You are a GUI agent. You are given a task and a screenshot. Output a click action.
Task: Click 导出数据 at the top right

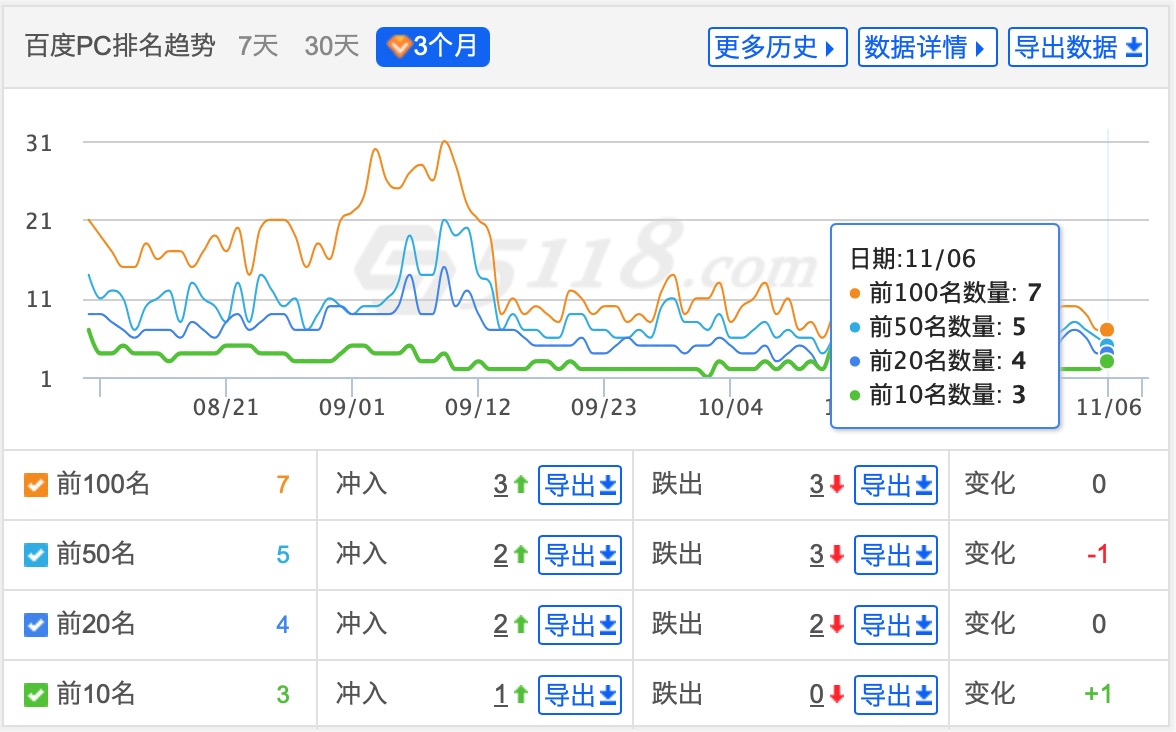click(1077, 47)
